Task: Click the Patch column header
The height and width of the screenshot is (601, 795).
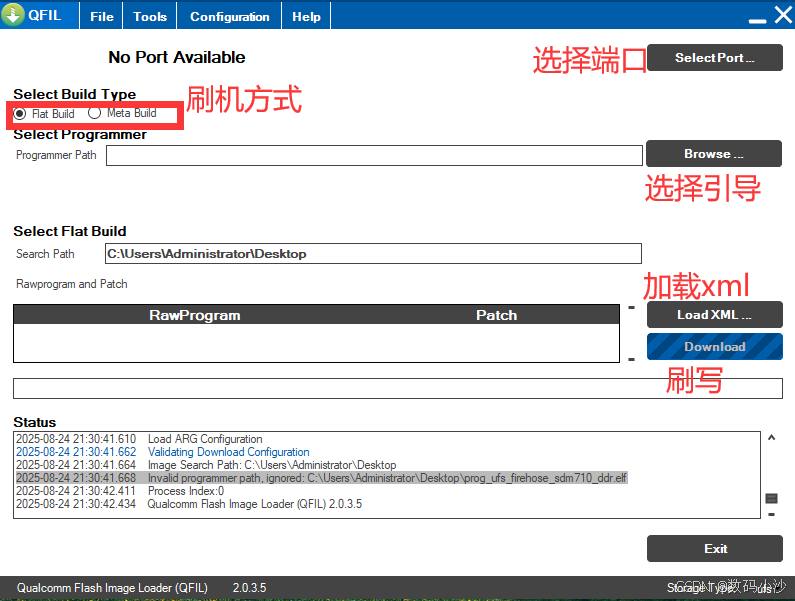Action: click(496, 315)
